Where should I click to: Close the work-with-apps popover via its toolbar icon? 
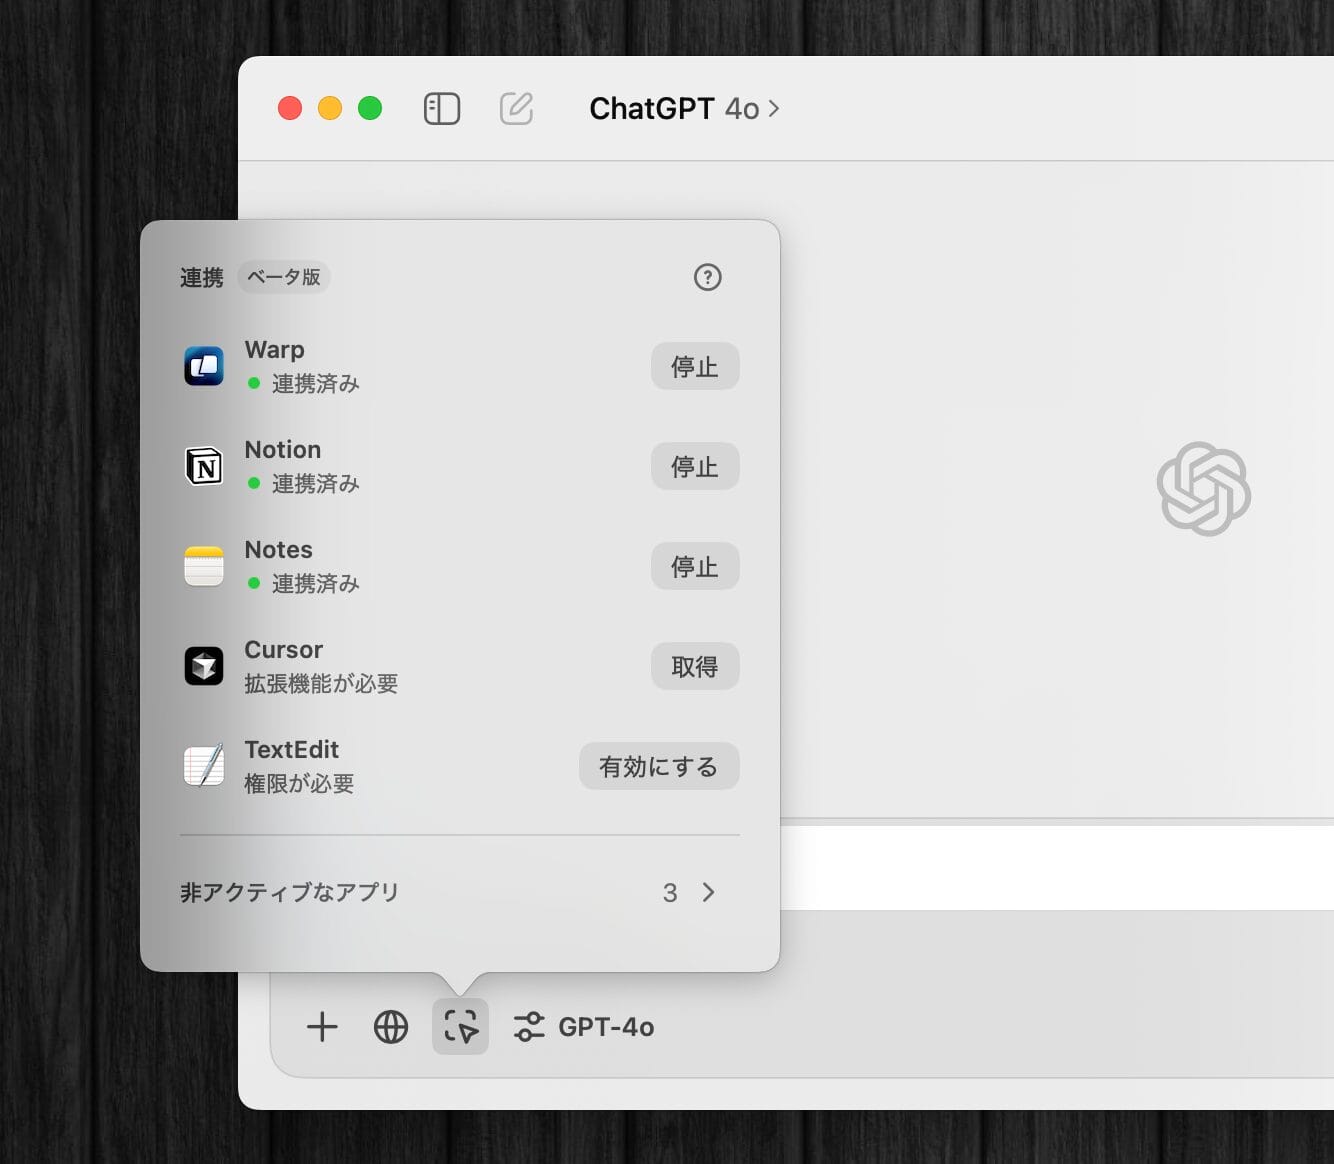[460, 1027]
